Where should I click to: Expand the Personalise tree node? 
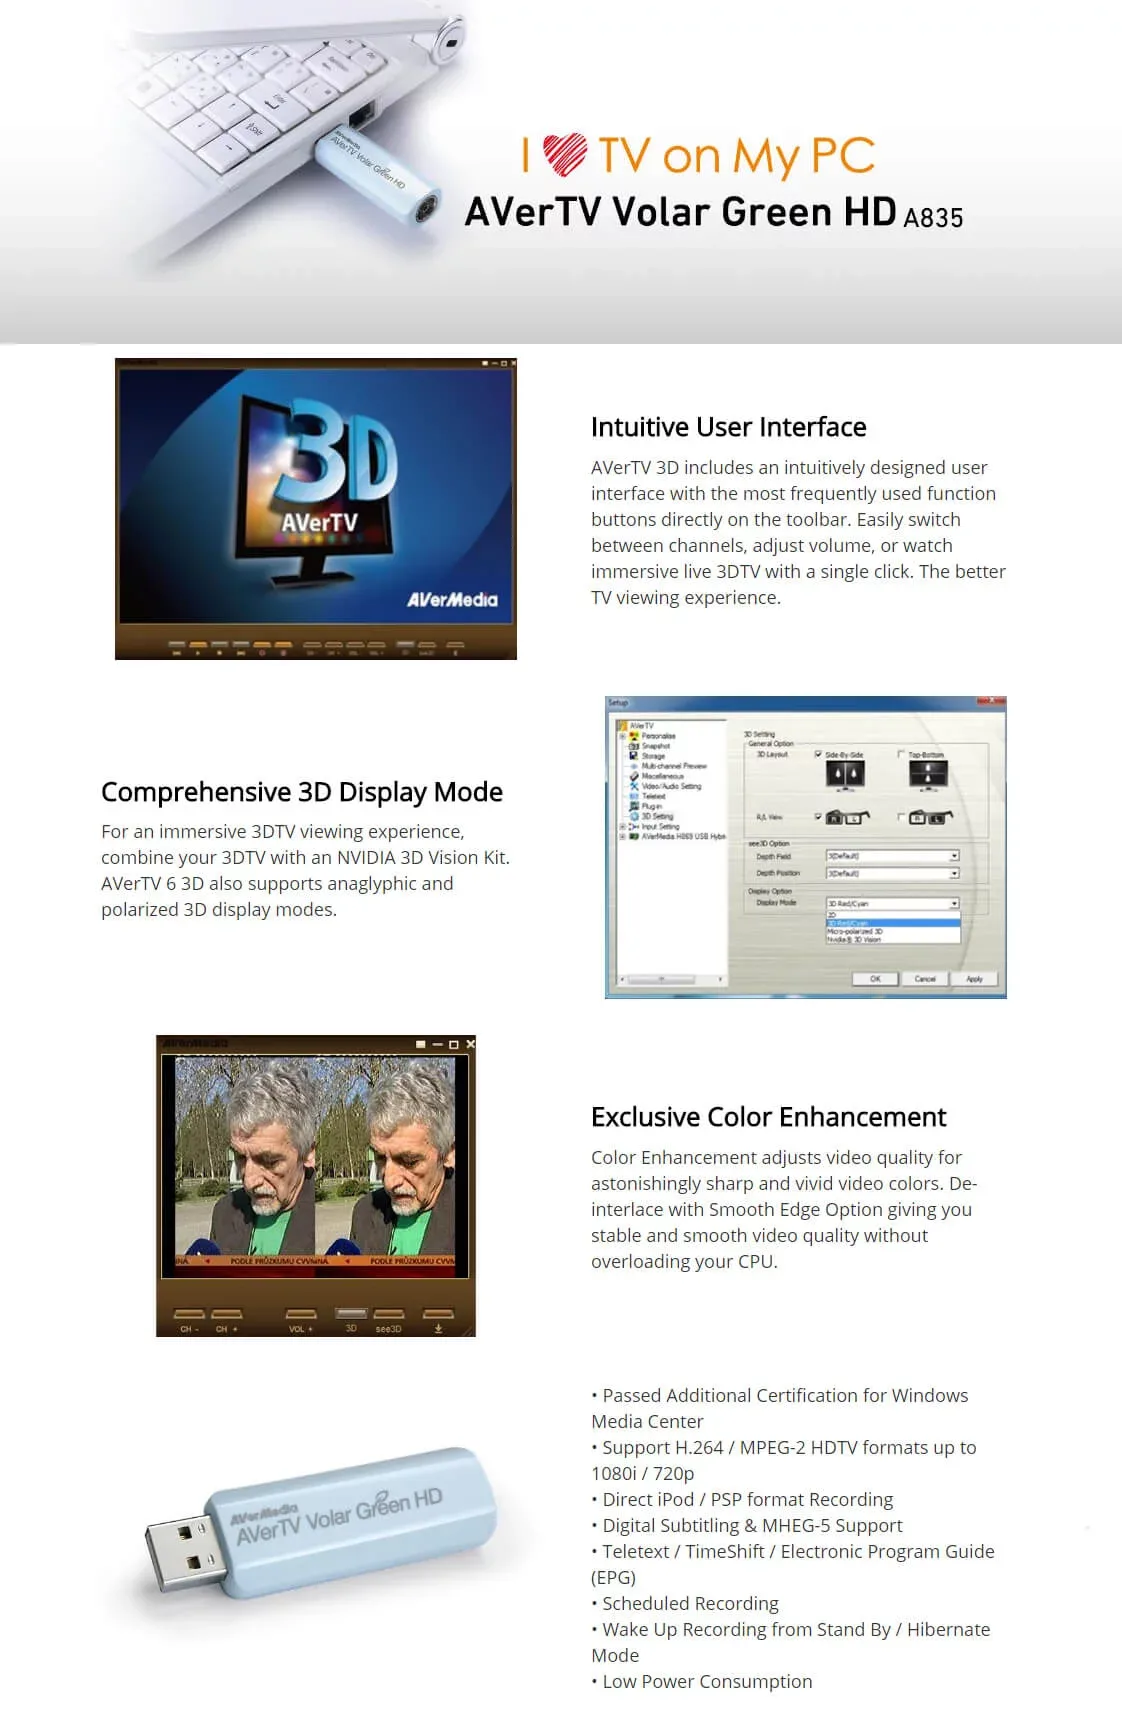[x=622, y=736]
